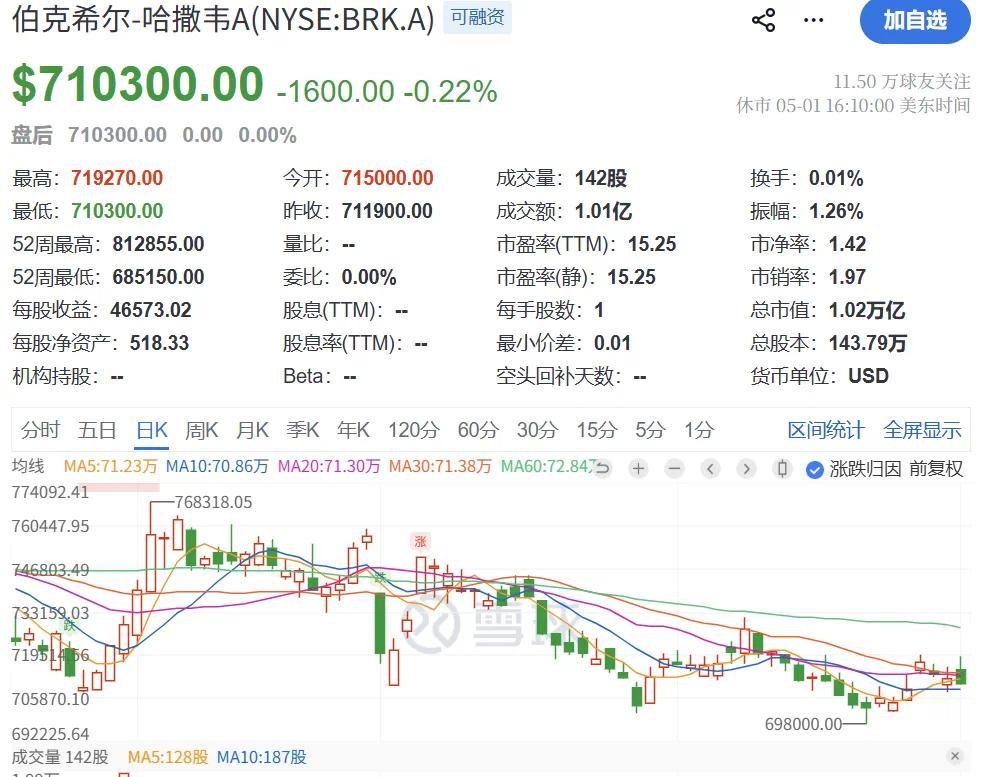Click the 成交额 value 1.01亿

(x=603, y=211)
